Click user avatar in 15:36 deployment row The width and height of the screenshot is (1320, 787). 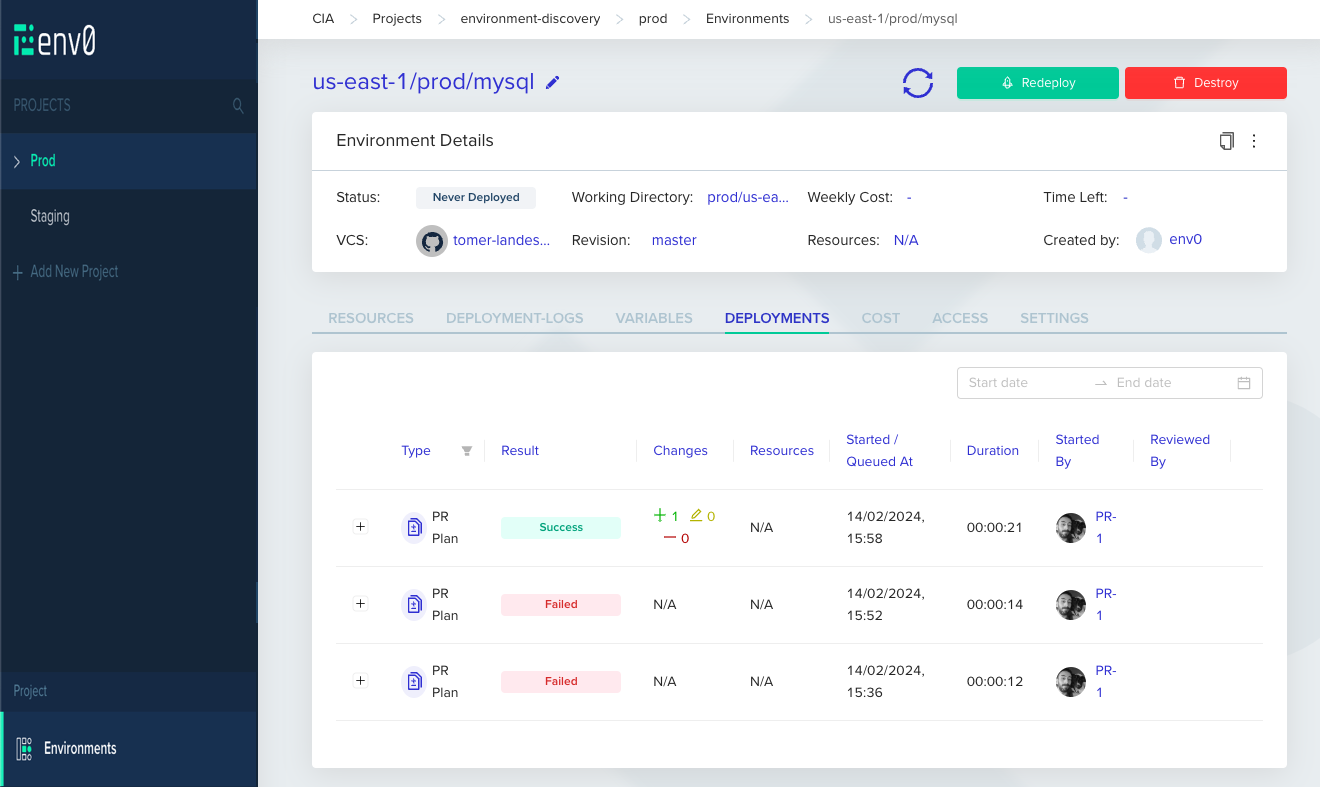pyautogui.click(x=1071, y=682)
